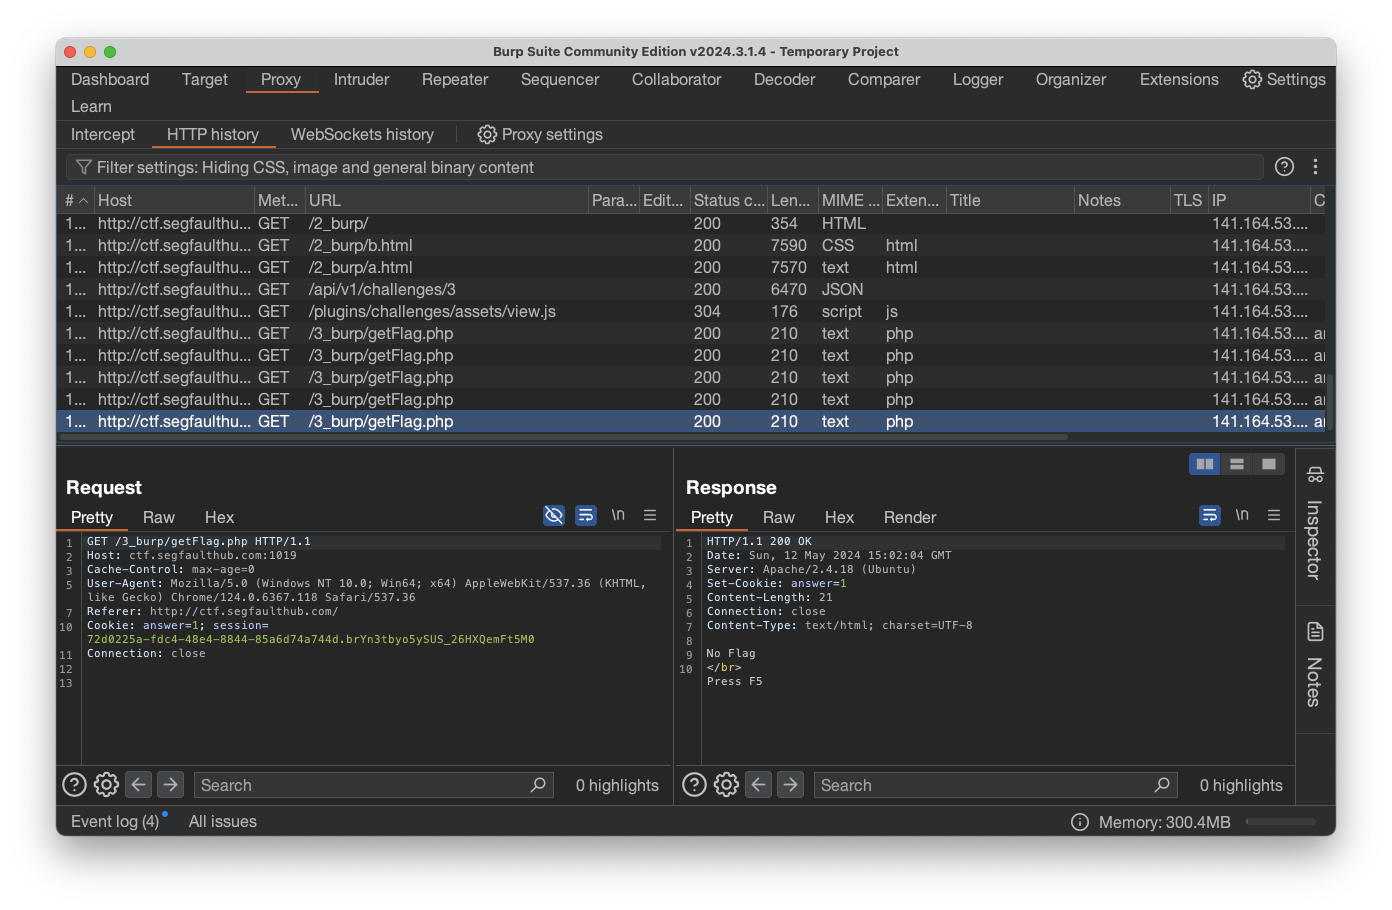Open All issues in status bar
The image size is (1392, 910).
point(223,822)
